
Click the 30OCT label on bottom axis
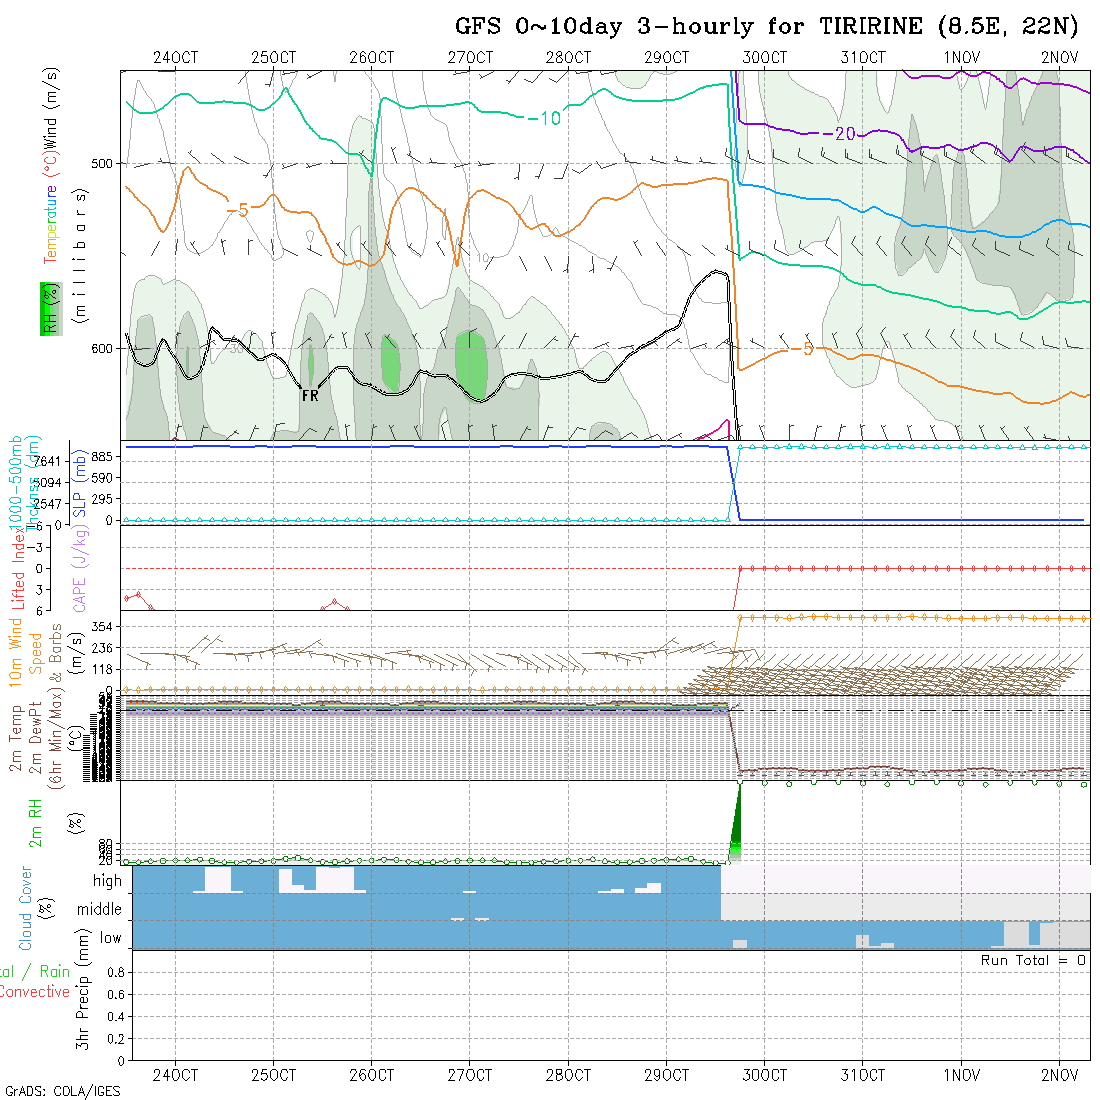764,1075
